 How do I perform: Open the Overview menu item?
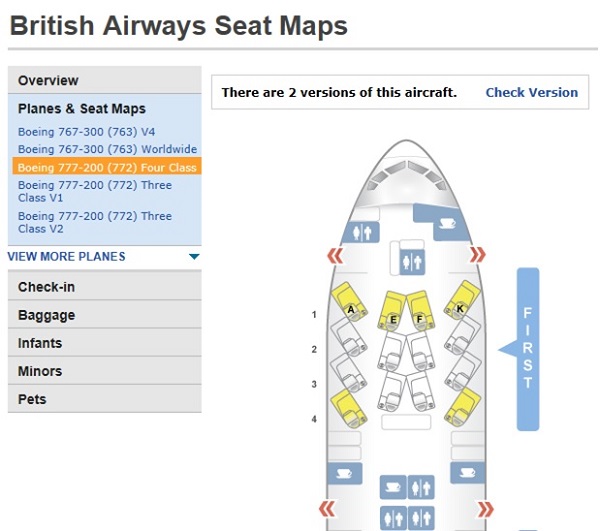tap(104, 80)
